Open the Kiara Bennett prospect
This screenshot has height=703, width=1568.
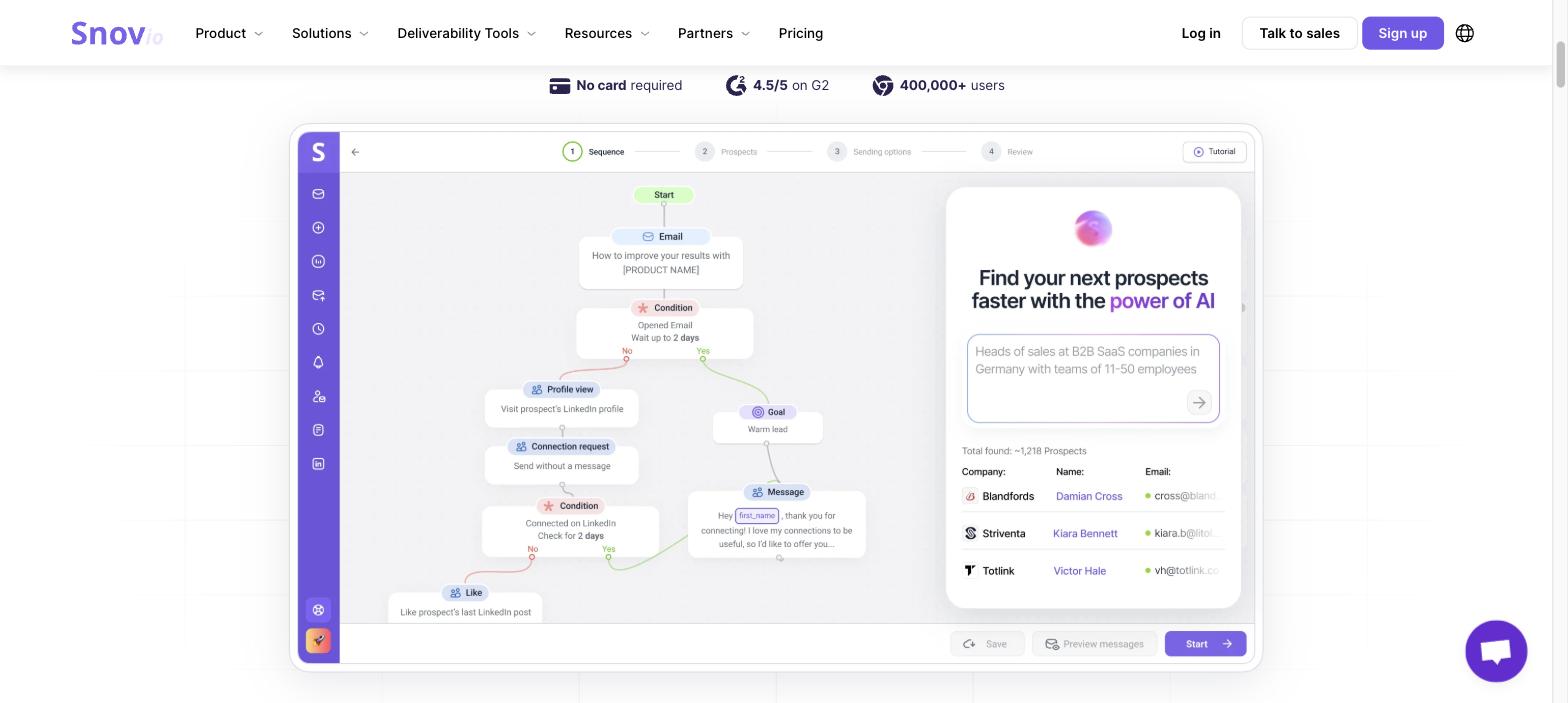[1085, 533]
